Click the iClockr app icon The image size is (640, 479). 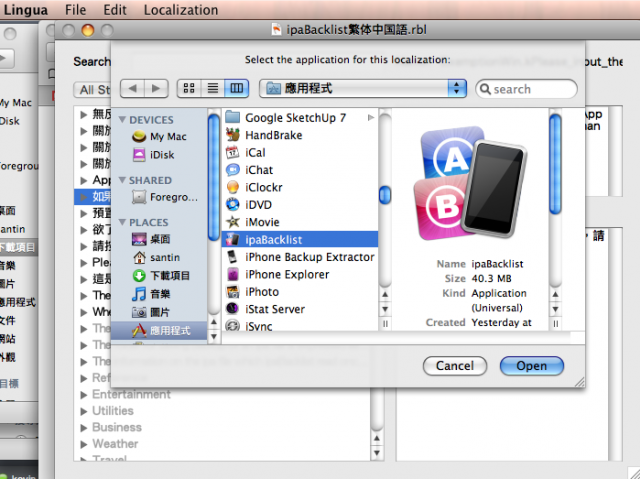(233, 187)
